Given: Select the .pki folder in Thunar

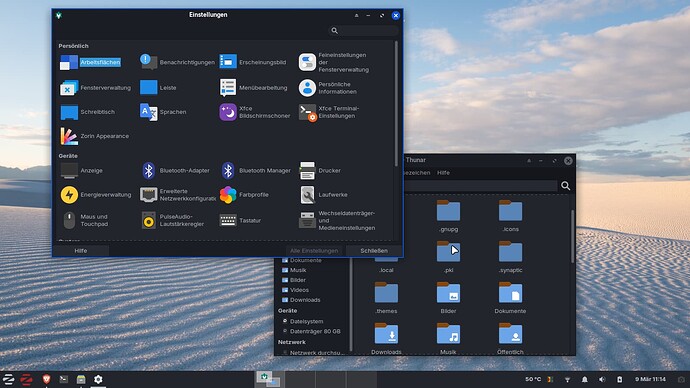Looking at the screenshot, I should (x=448, y=257).
